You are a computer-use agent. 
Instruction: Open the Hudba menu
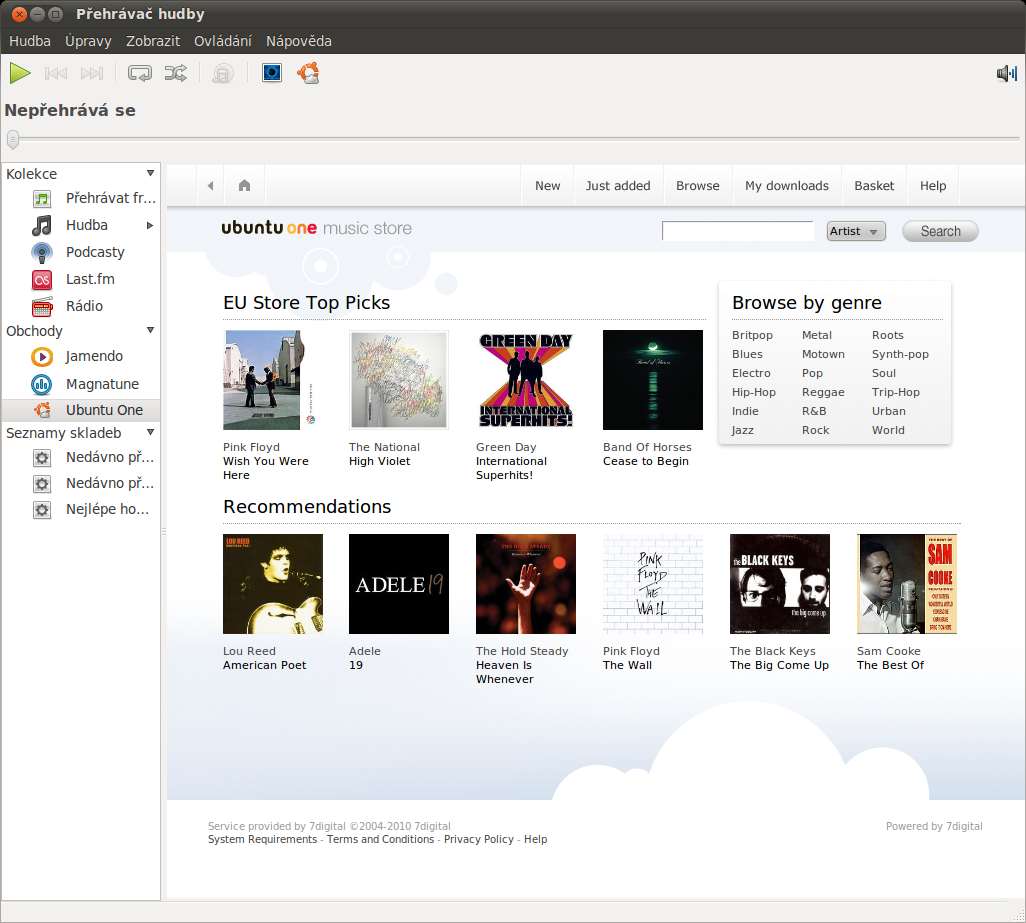click(x=30, y=41)
